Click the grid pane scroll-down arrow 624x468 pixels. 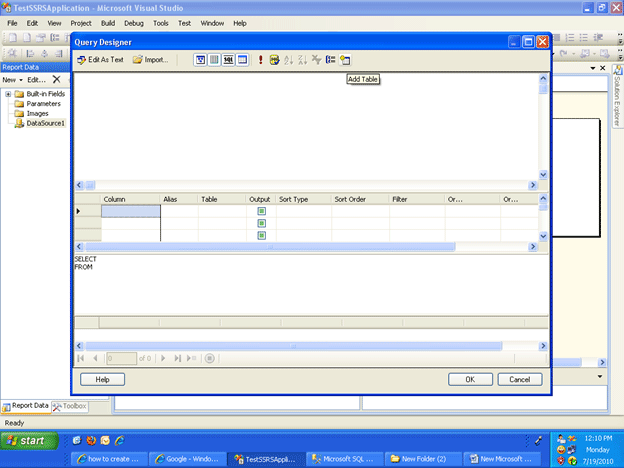tap(543, 236)
